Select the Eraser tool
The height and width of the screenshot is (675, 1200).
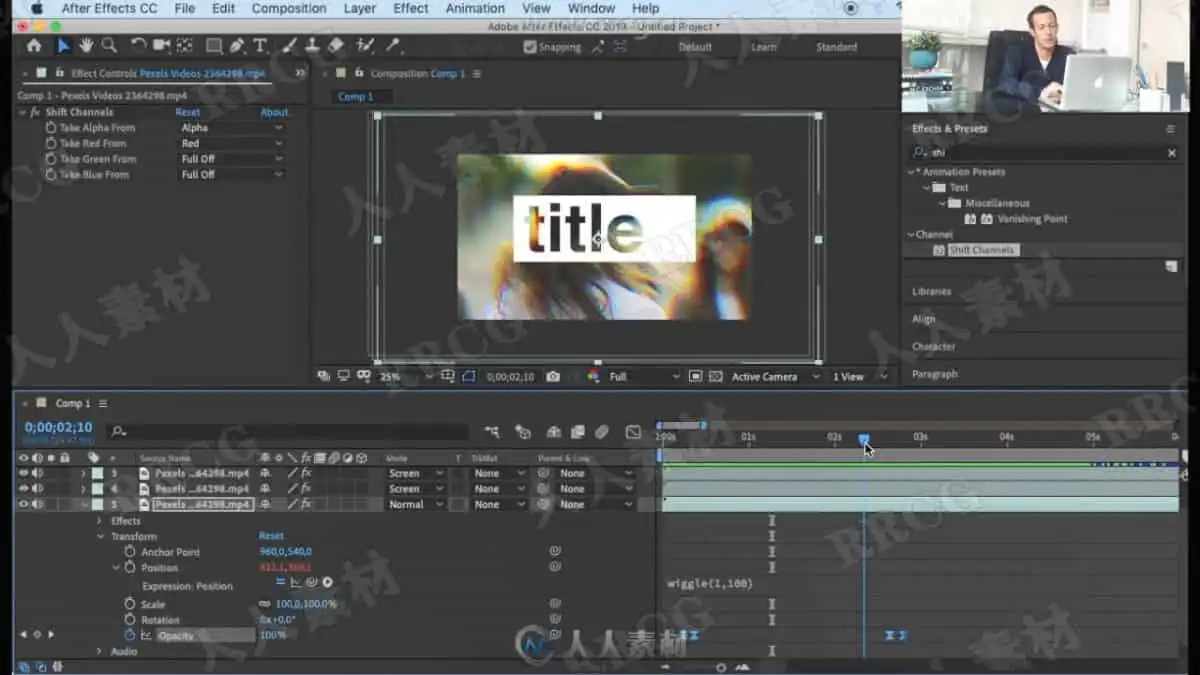tap(335, 45)
